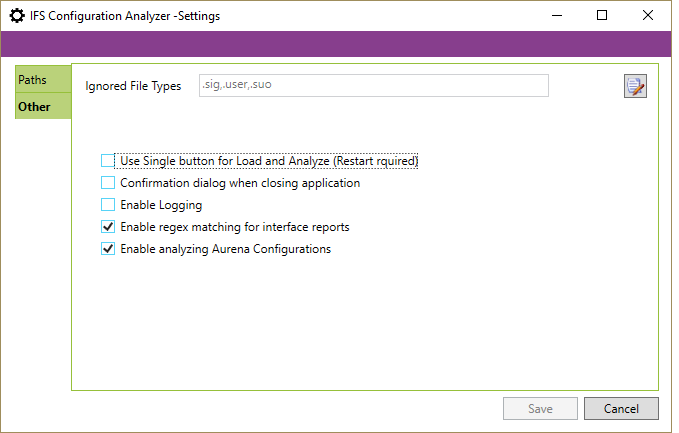This screenshot has height=433, width=679.
Task: Minimize the Settings window
Action: (556, 16)
